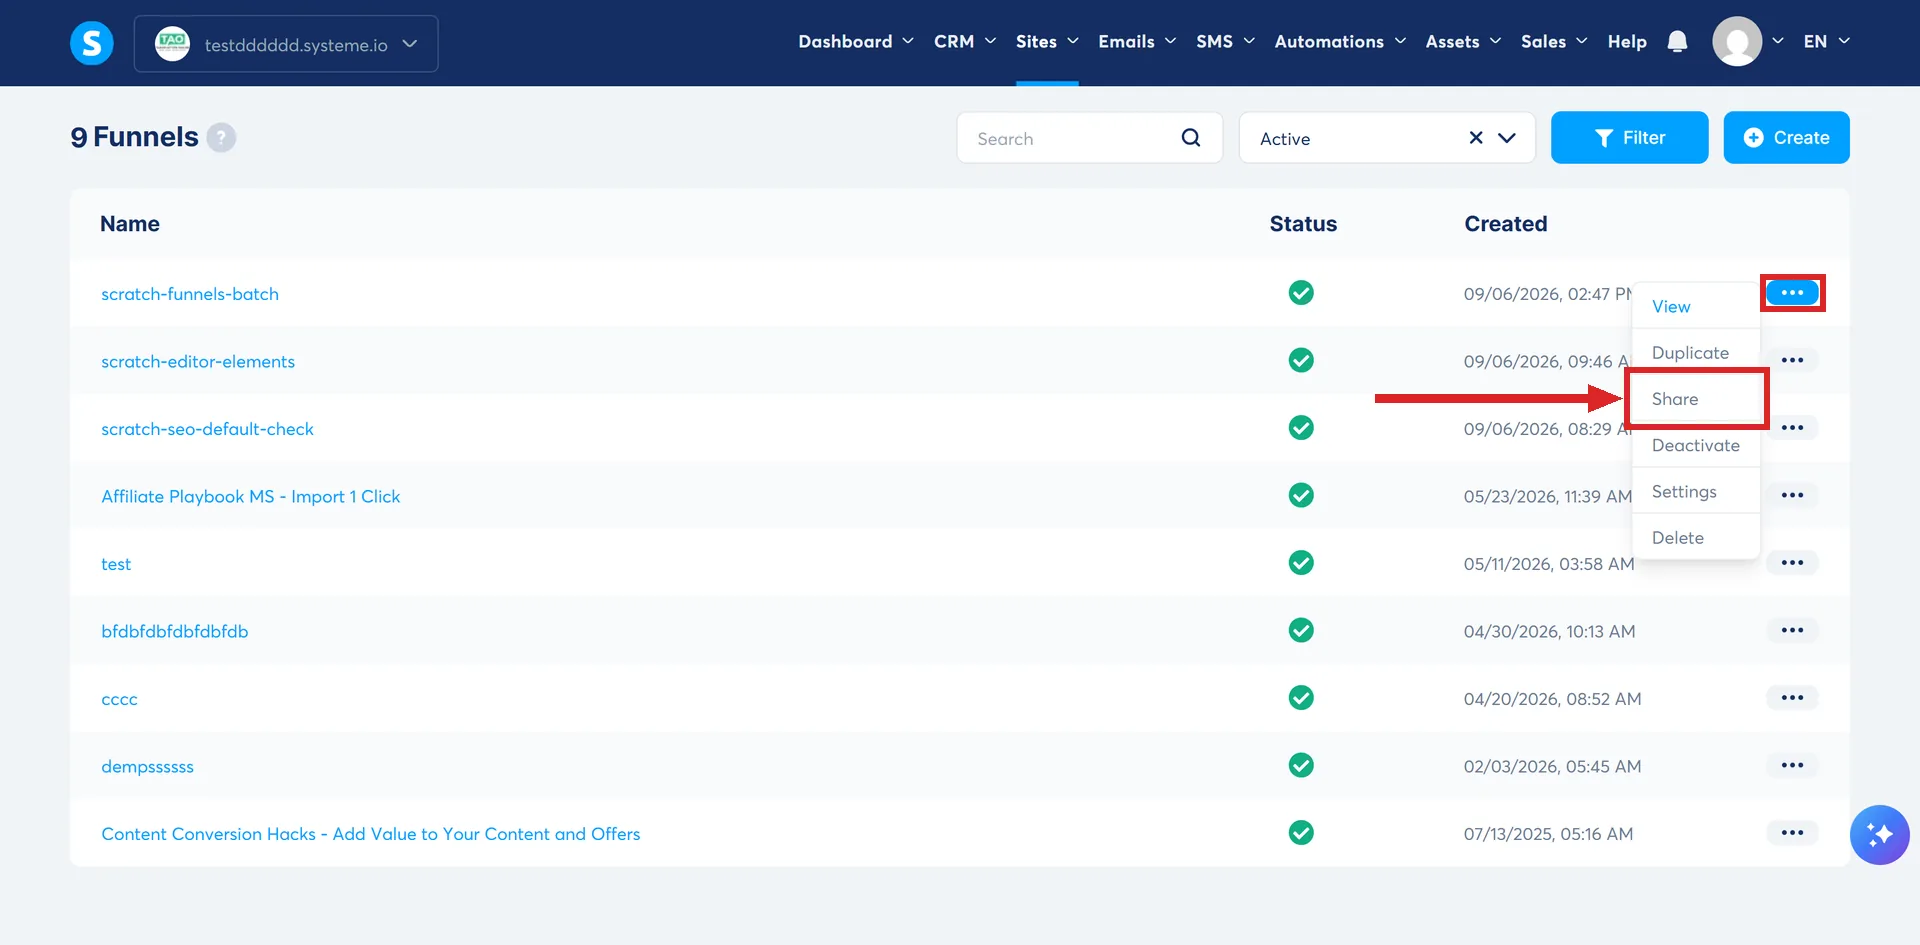Click the Status column header

(1303, 224)
